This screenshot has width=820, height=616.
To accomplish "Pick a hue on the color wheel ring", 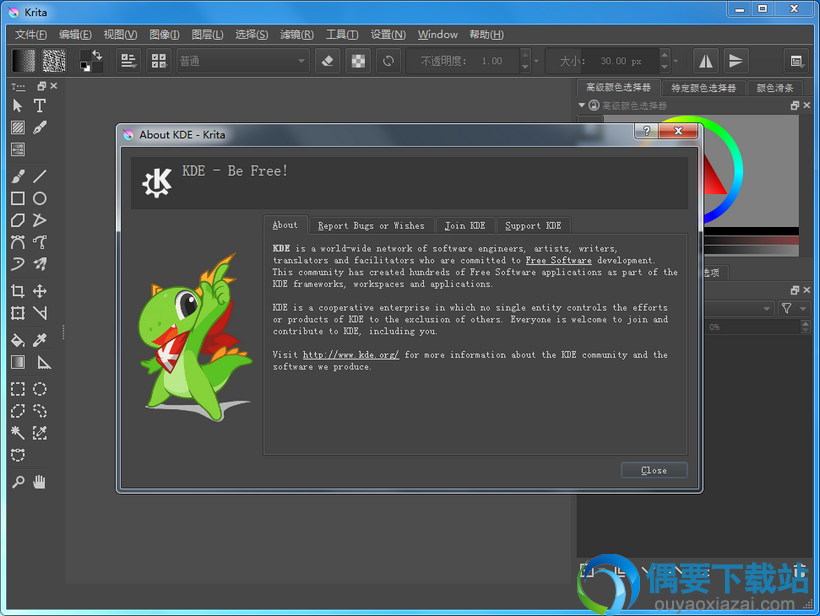I will click(x=738, y=170).
